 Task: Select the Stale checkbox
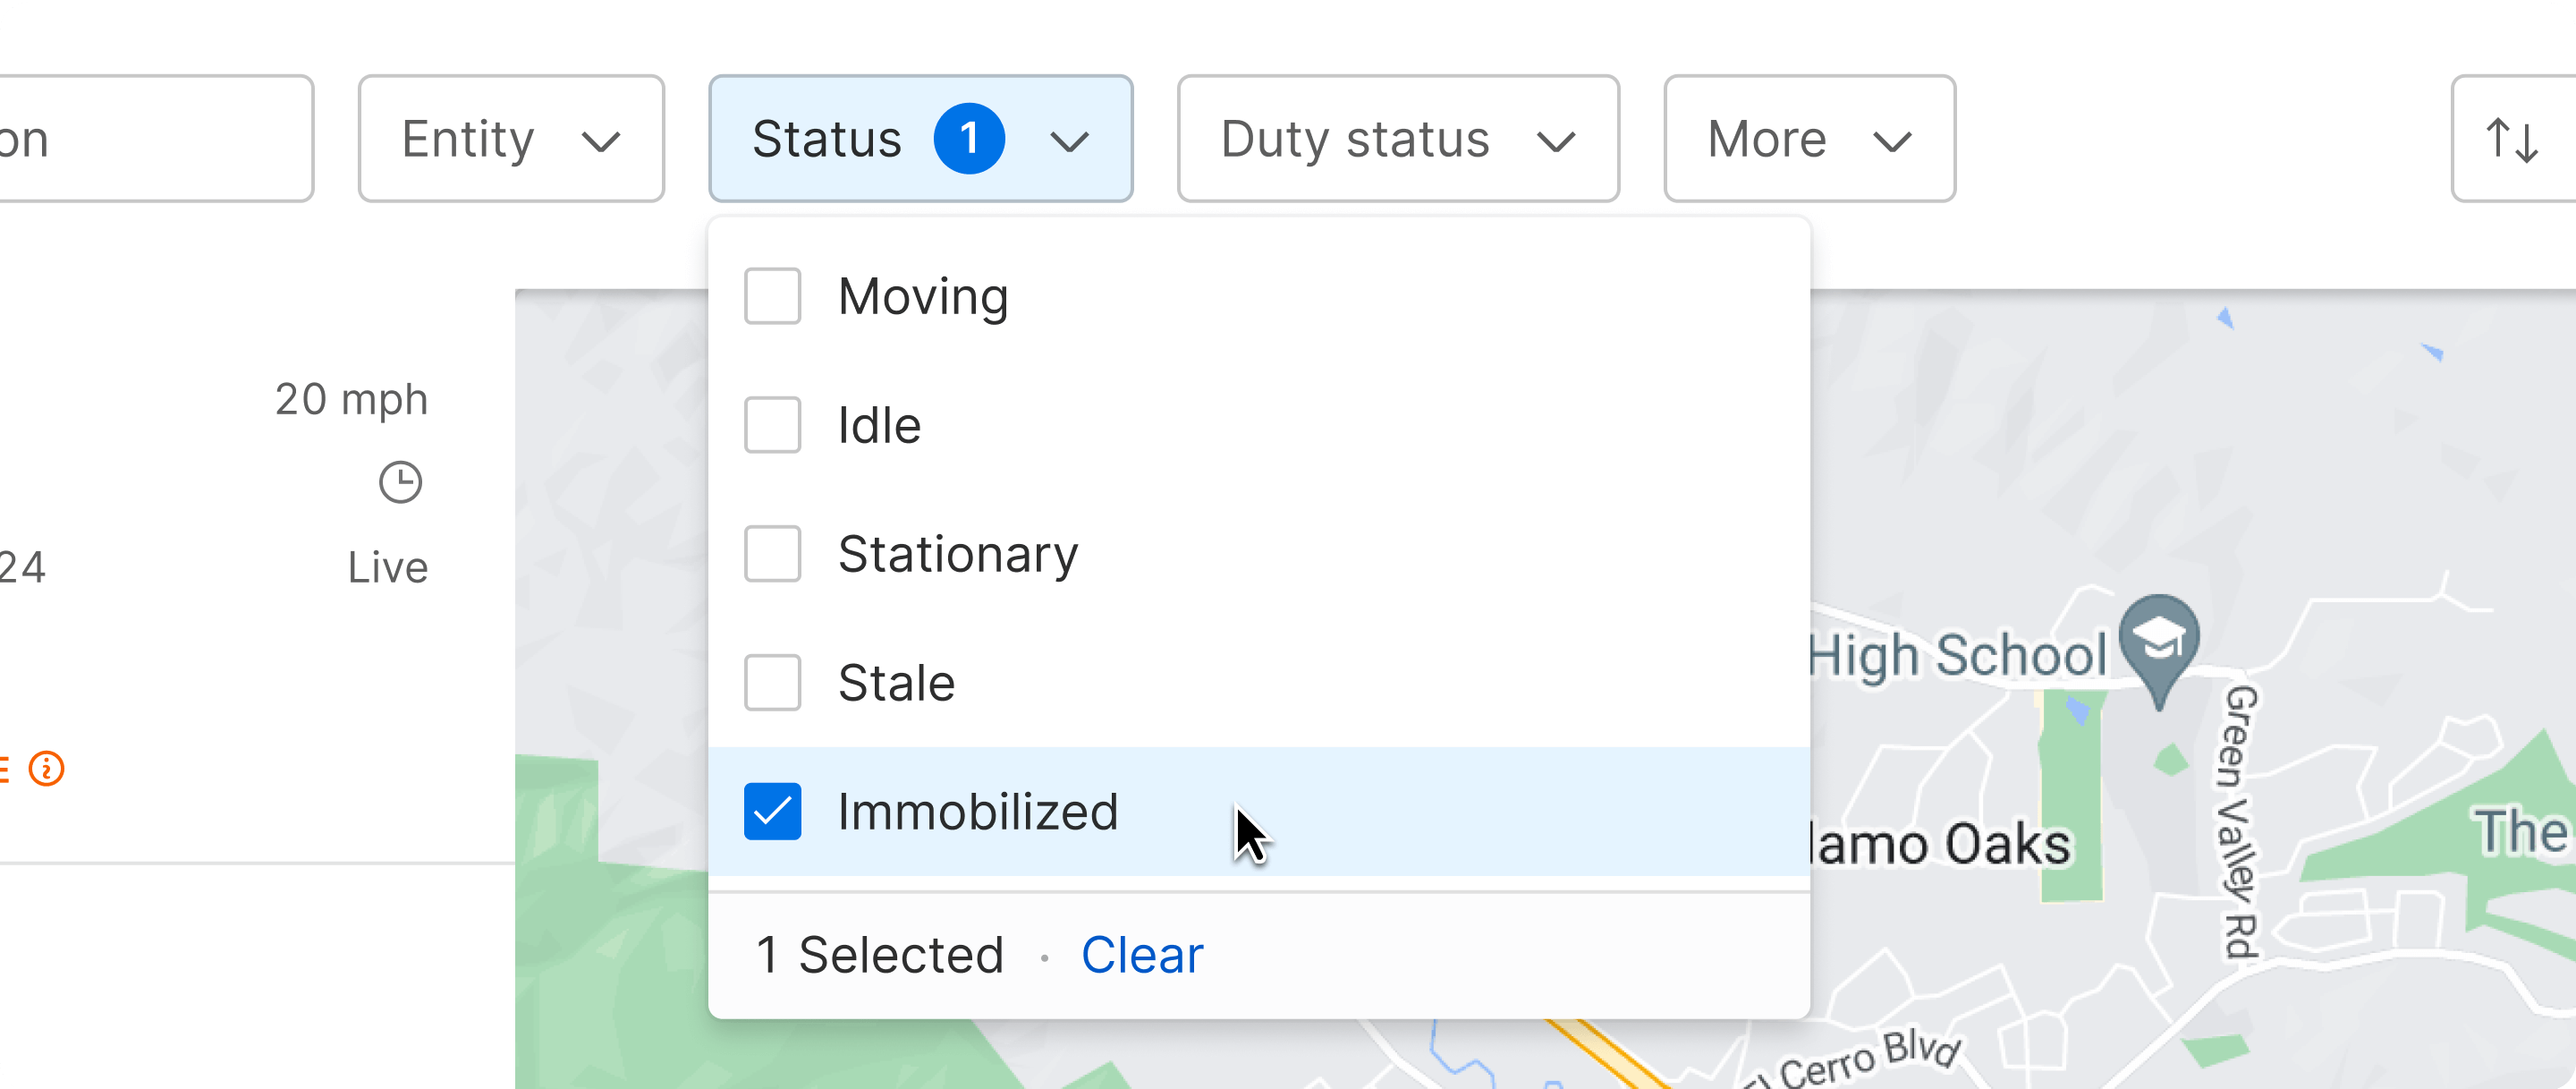772,683
